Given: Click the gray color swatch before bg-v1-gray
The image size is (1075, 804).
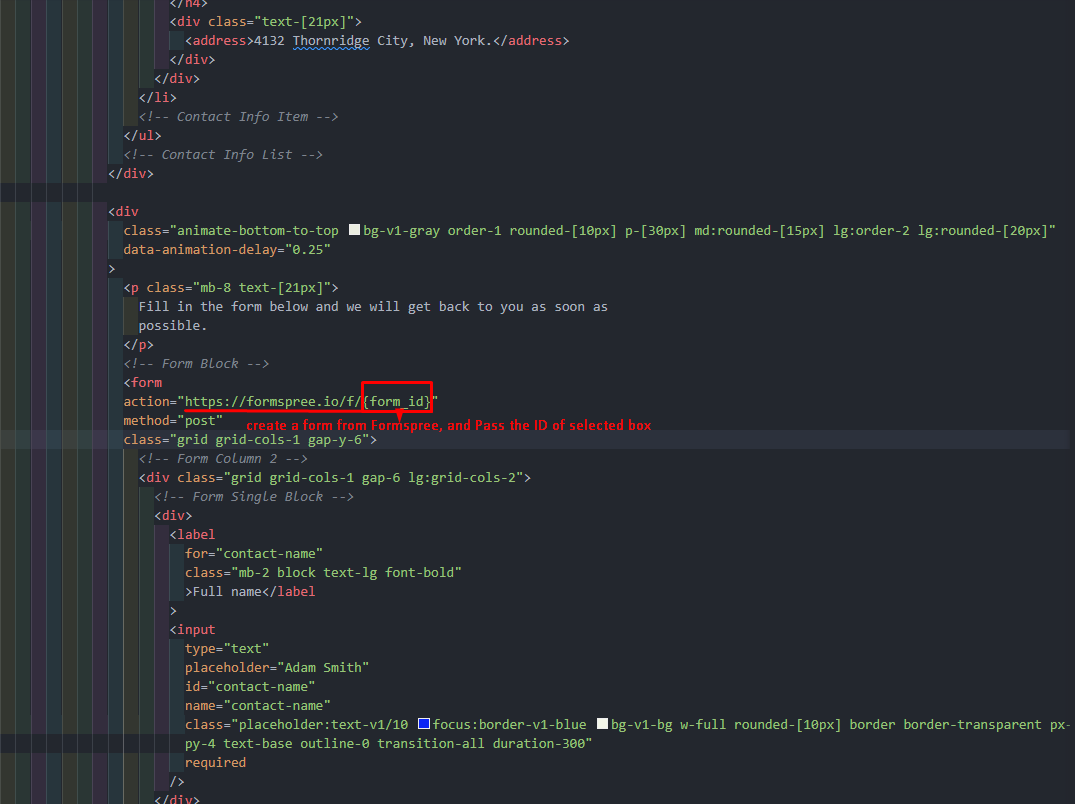Looking at the screenshot, I should click(x=354, y=229).
